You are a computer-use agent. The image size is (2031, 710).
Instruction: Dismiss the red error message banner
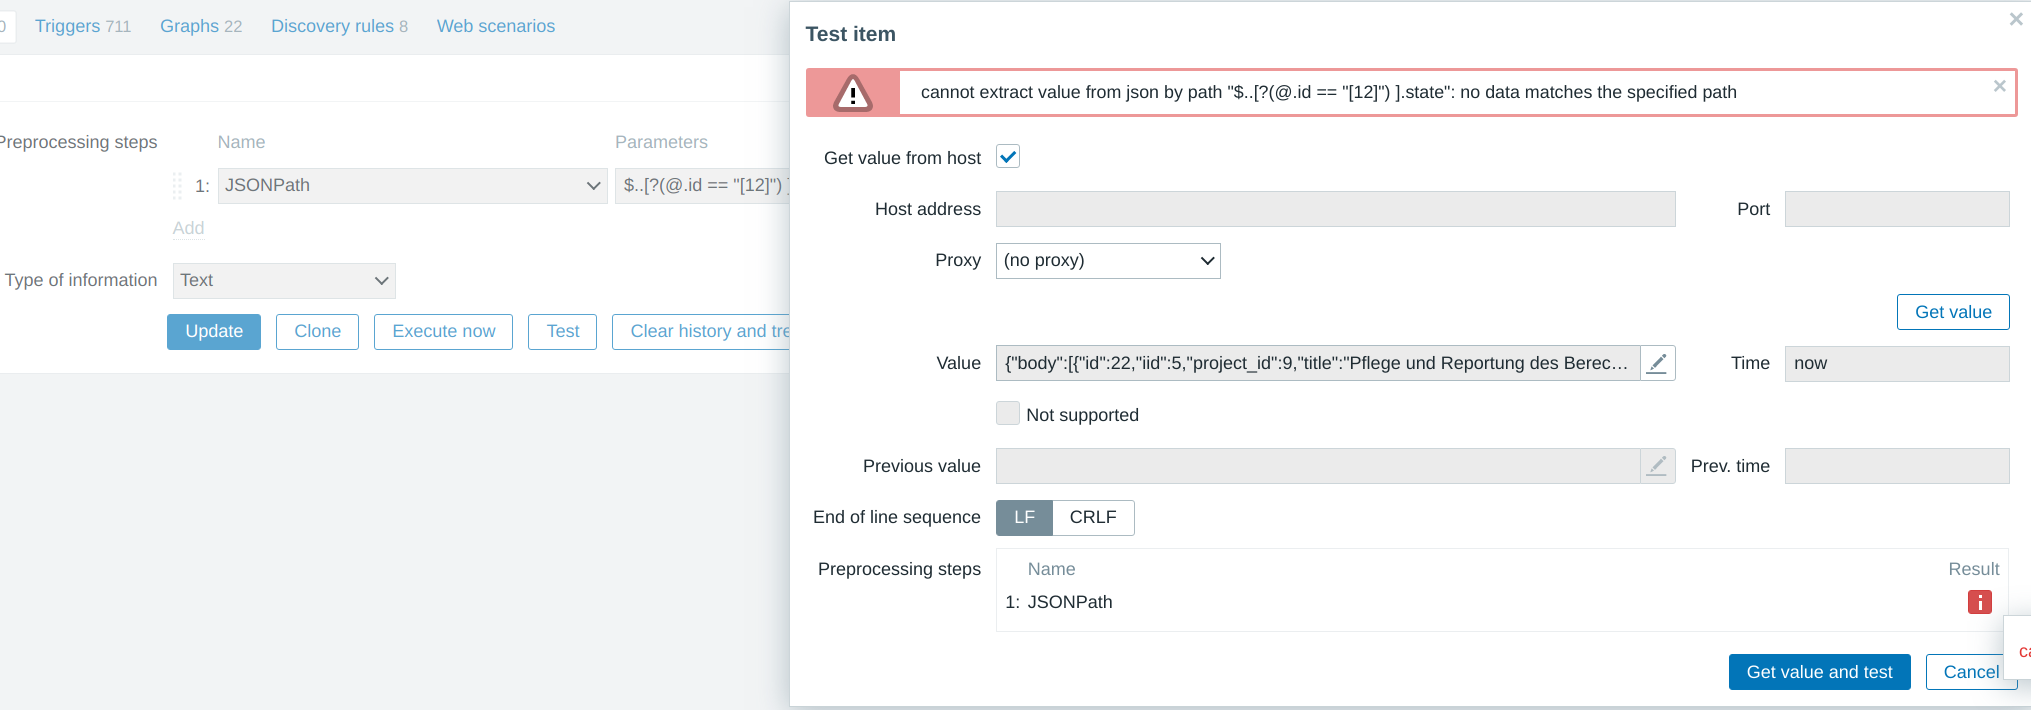1999,86
